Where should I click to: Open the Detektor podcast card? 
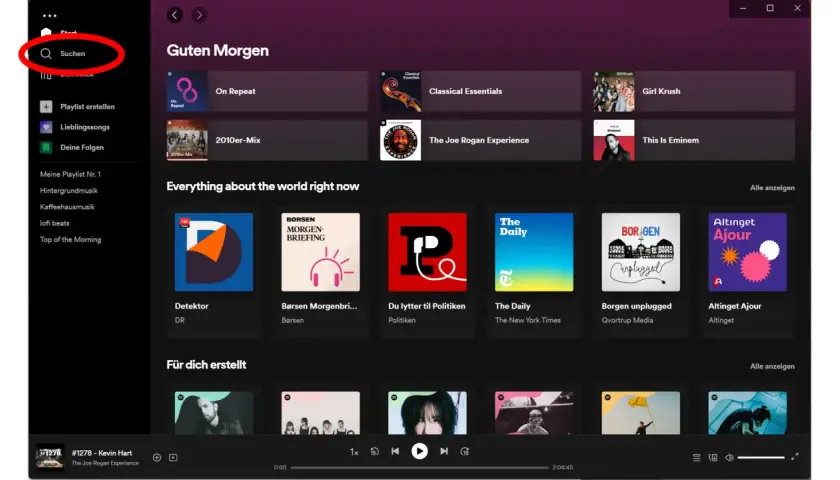pos(214,271)
